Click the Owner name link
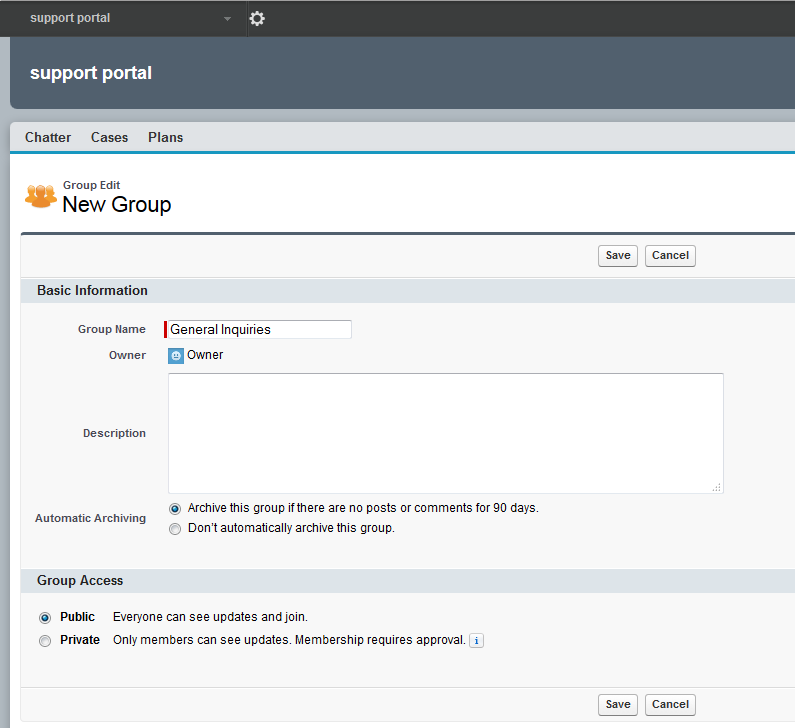 point(205,355)
